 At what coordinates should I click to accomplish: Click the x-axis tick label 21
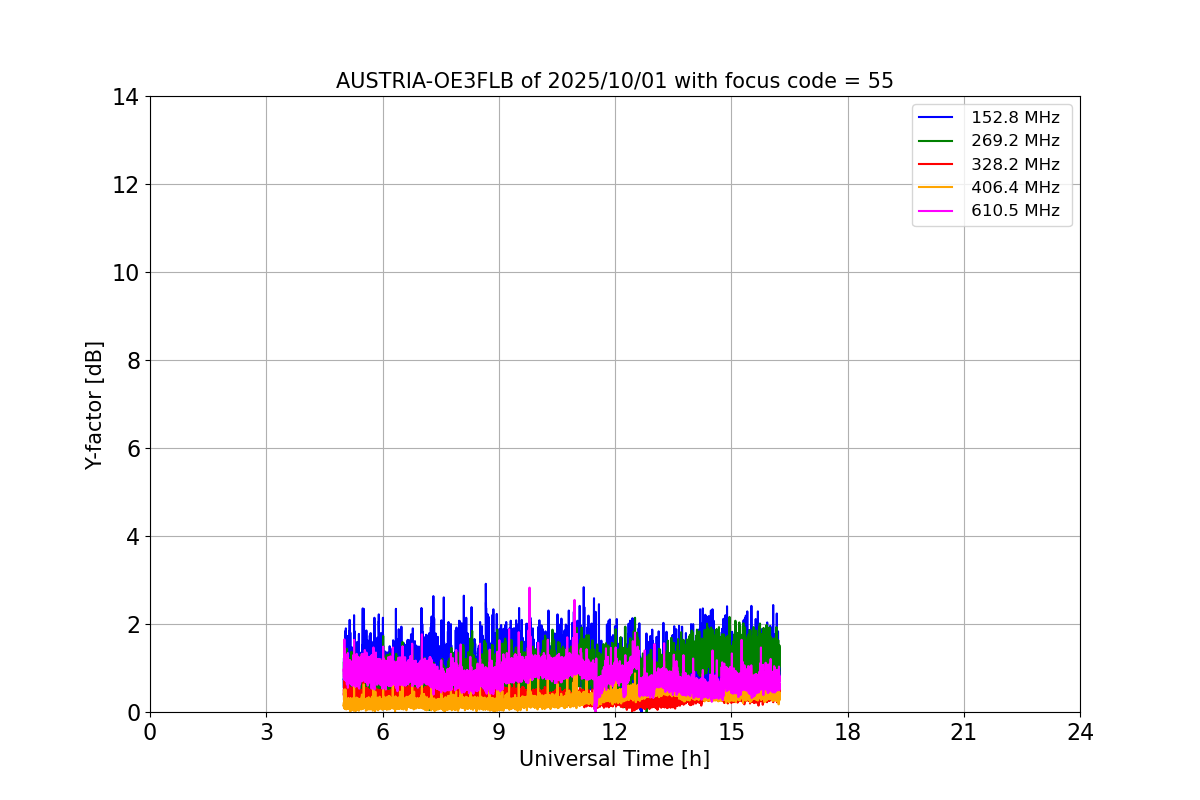pyautogui.click(x=964, y=732)
